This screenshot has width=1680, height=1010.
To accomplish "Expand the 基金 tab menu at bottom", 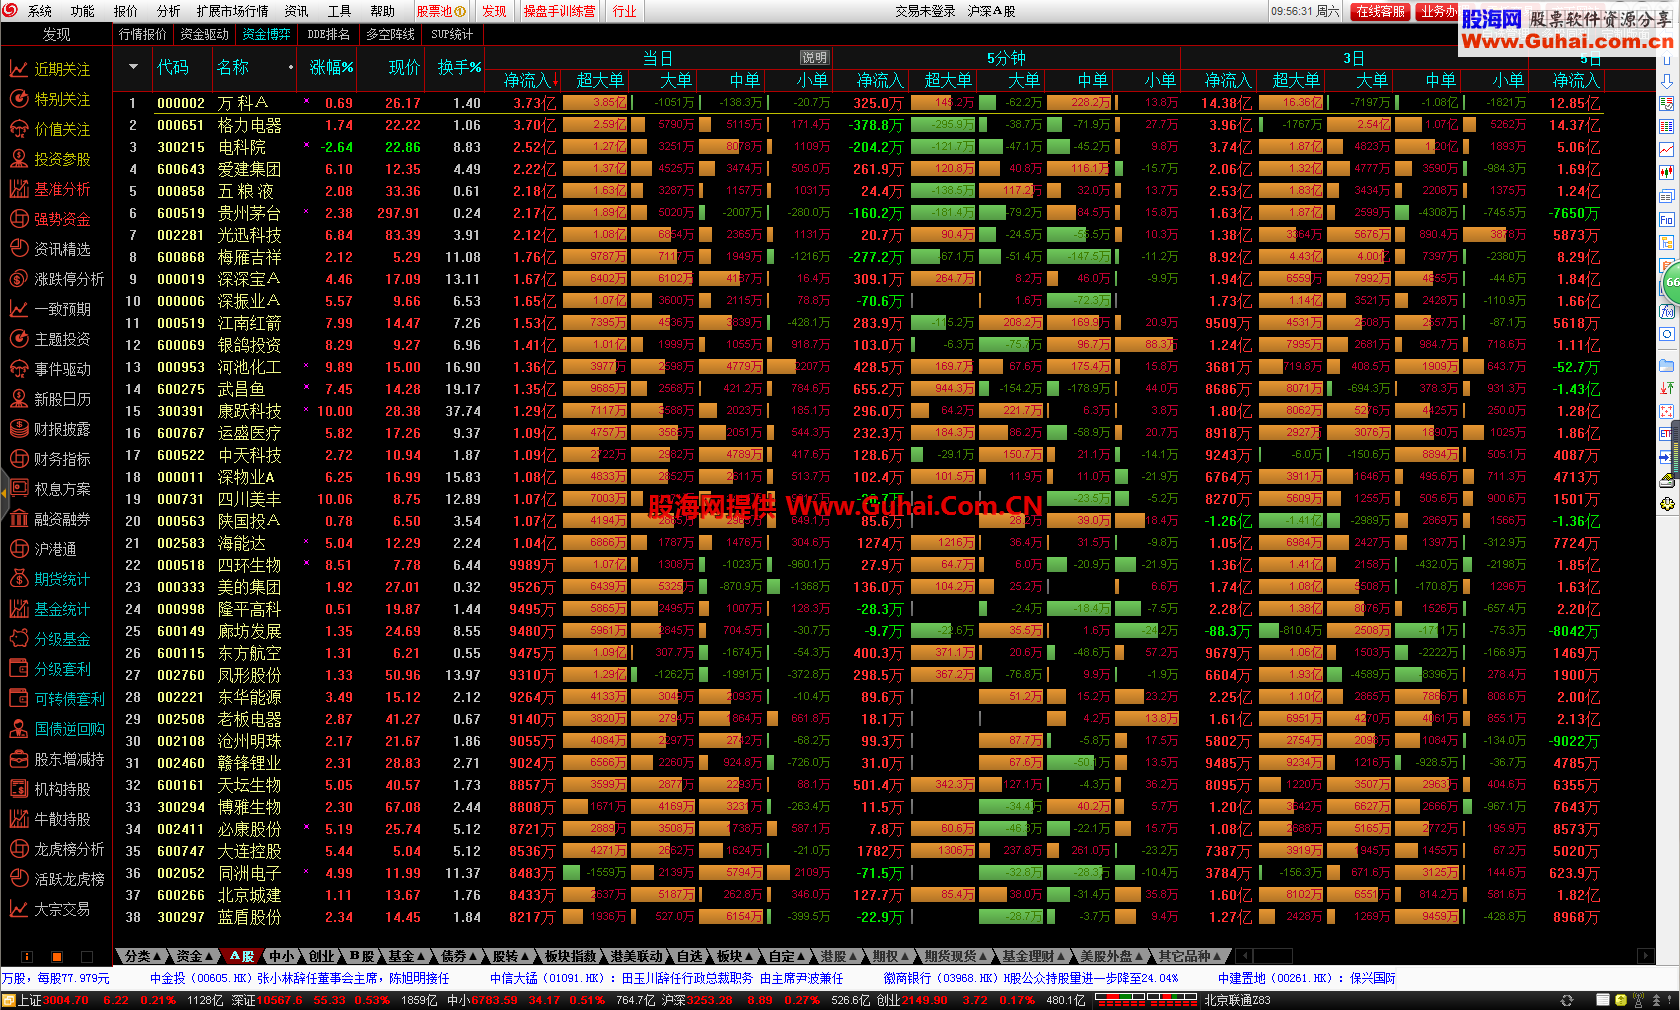I will [407, 957].
